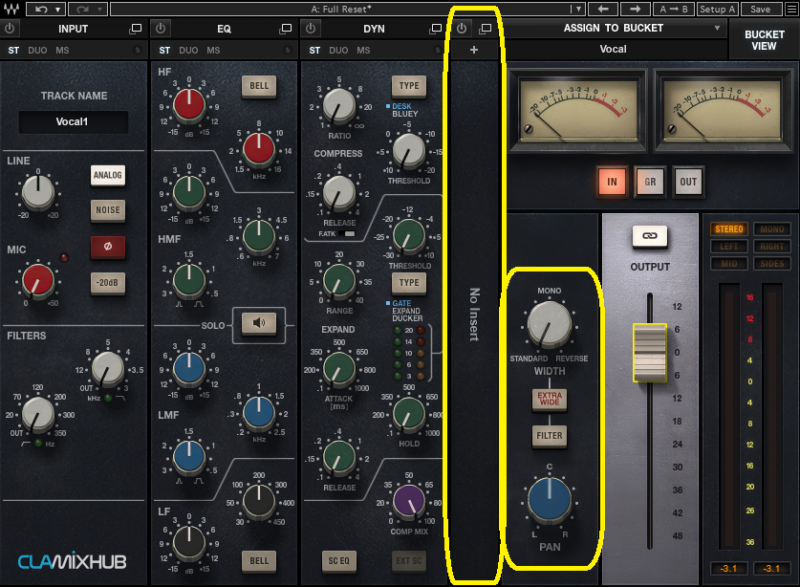
Task: Open the preset name dropdown arrow
Action: (578, 9)
